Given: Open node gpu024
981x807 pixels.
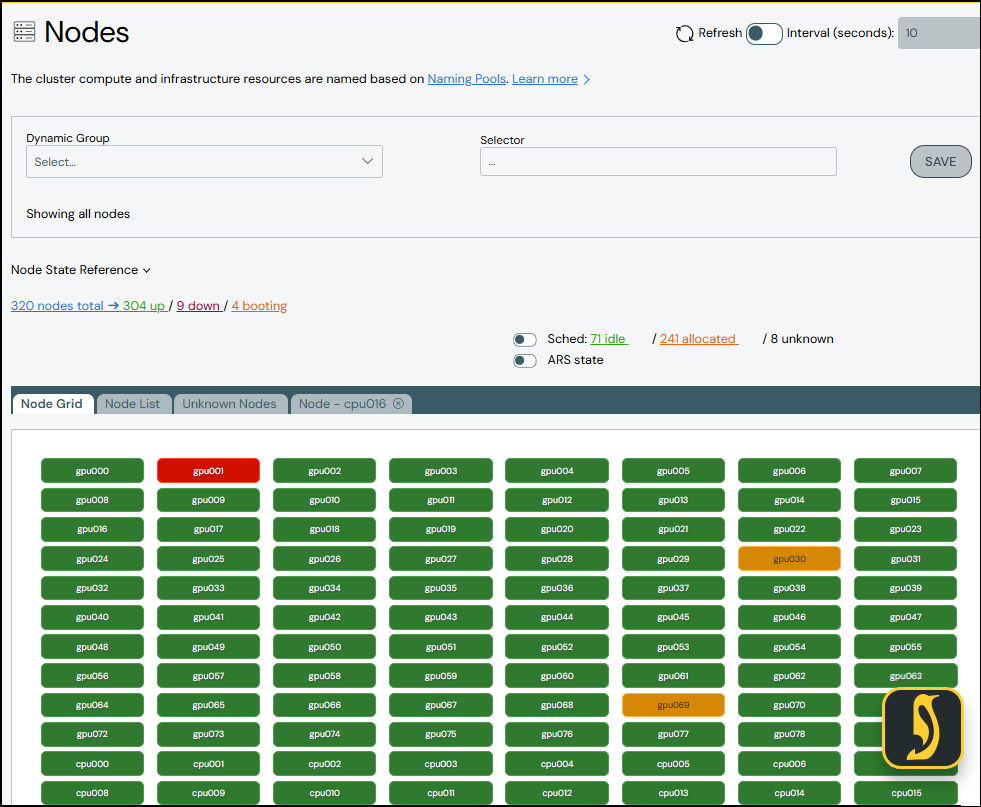Looking at the screenshot, I should [93, 559].
